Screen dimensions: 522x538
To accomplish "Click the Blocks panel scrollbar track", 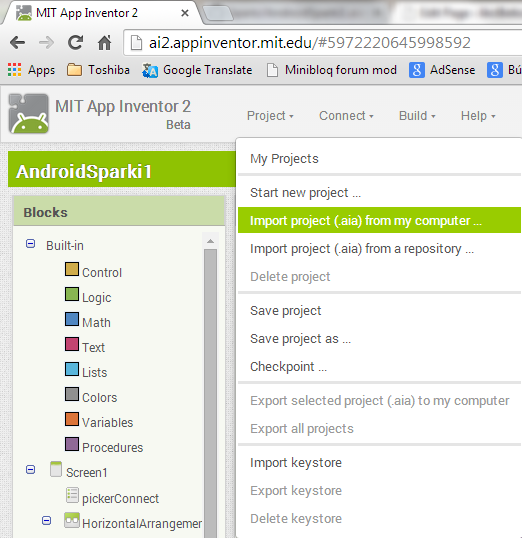I will [x=210, y=393].
